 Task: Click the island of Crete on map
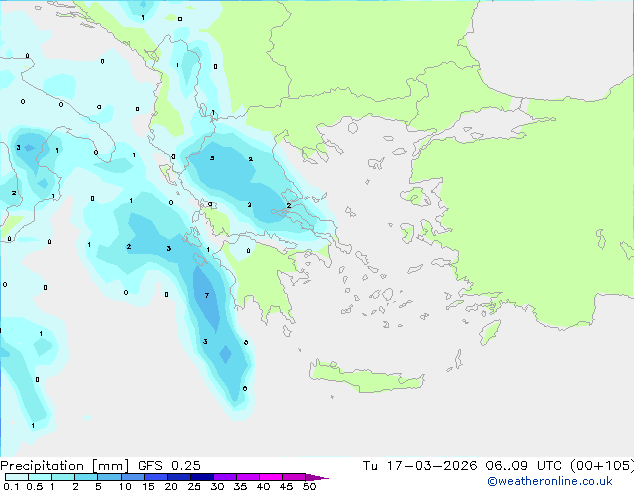367,377
